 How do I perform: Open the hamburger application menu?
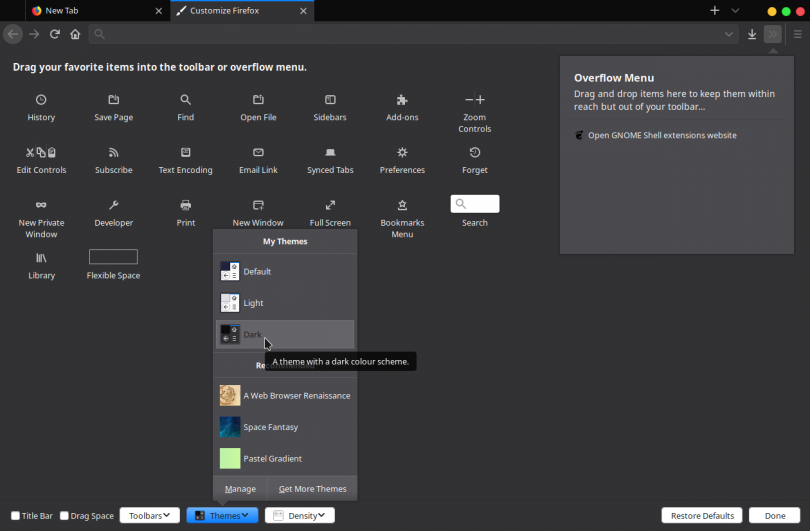coord(798,34)
